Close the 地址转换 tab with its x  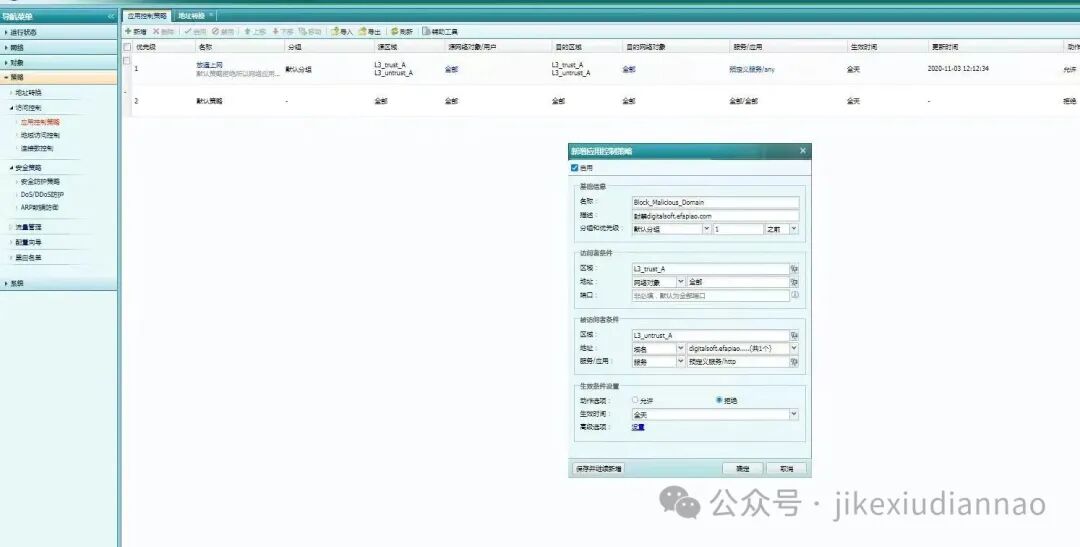[x=211, y=14]
